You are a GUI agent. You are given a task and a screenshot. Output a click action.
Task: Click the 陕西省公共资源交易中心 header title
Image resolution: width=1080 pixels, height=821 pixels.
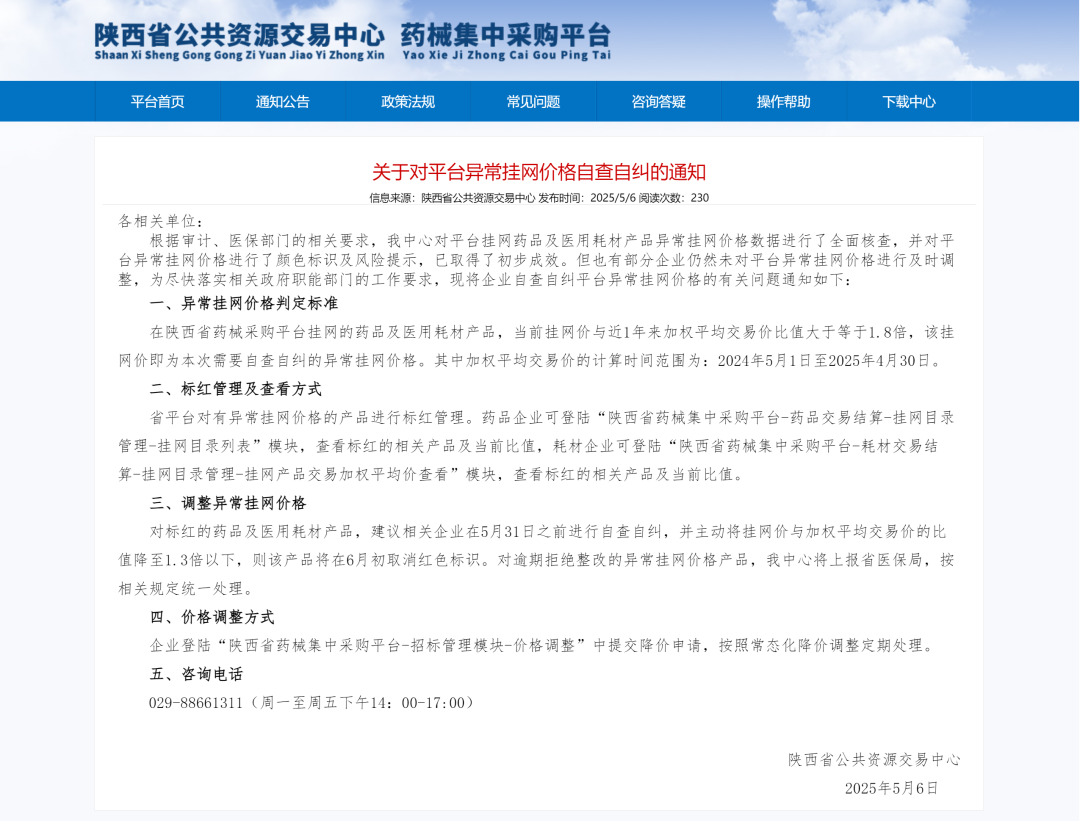point(239,34)
